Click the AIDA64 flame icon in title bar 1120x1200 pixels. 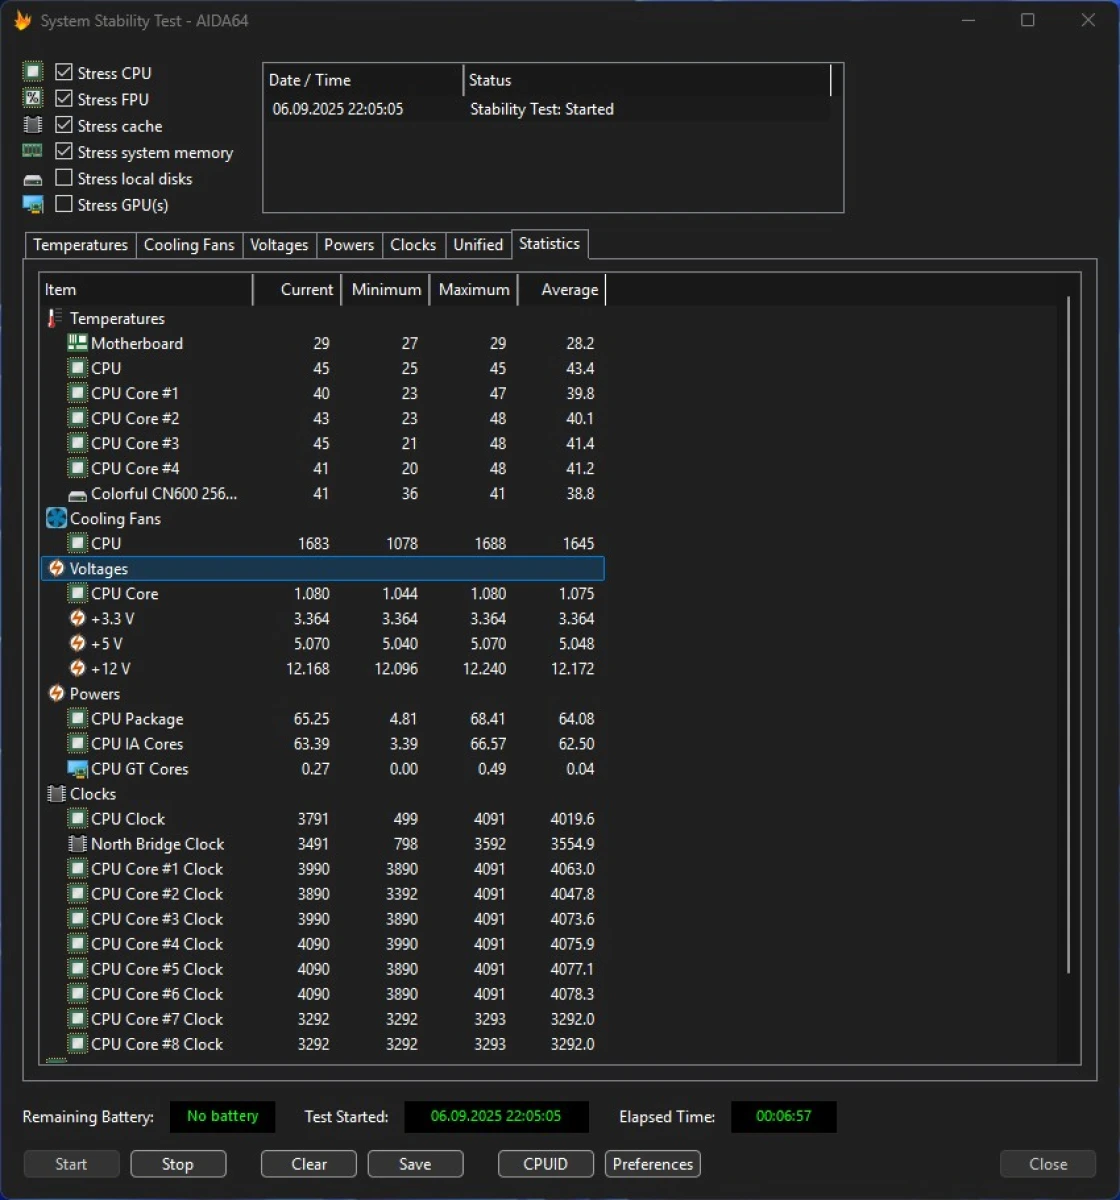pyautogui.click(x=22, y=20)
